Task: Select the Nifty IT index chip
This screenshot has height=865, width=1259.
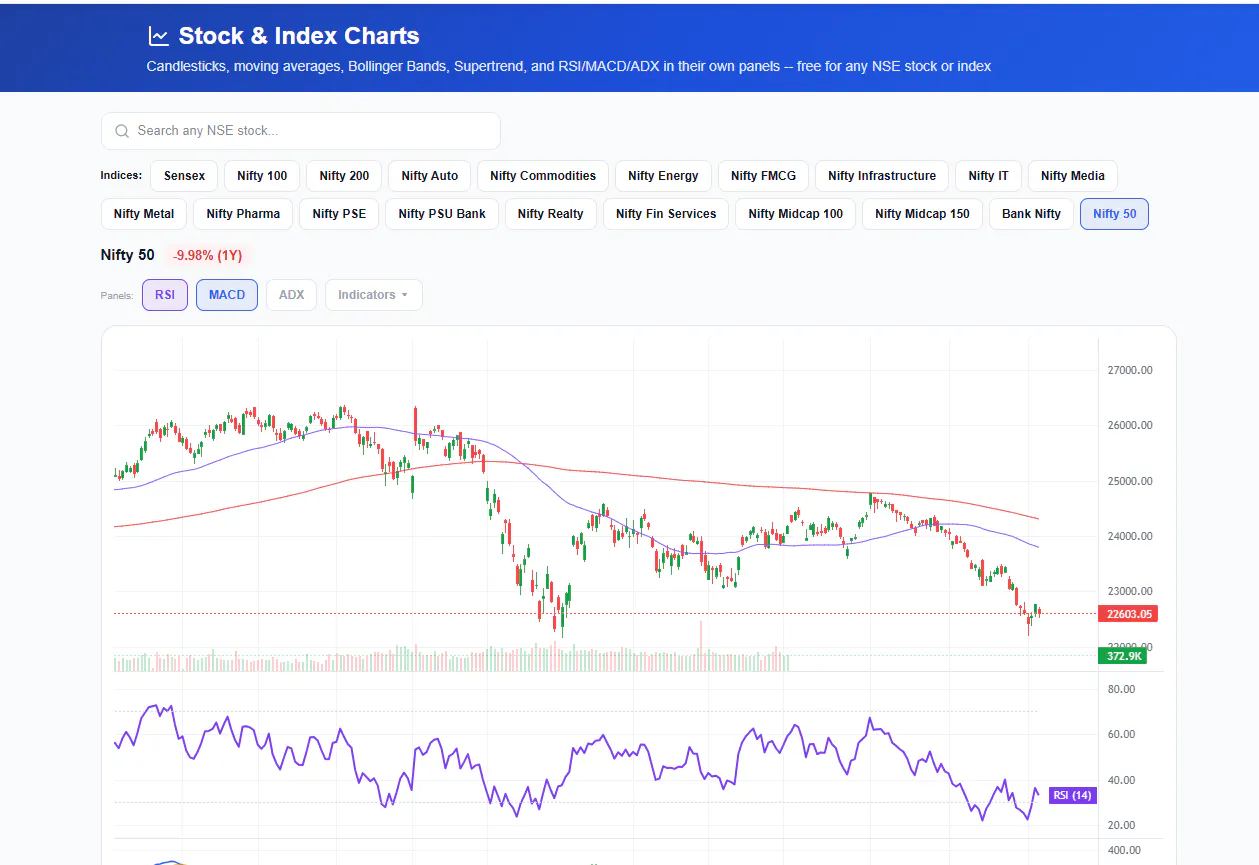Action: pos(988,176)
